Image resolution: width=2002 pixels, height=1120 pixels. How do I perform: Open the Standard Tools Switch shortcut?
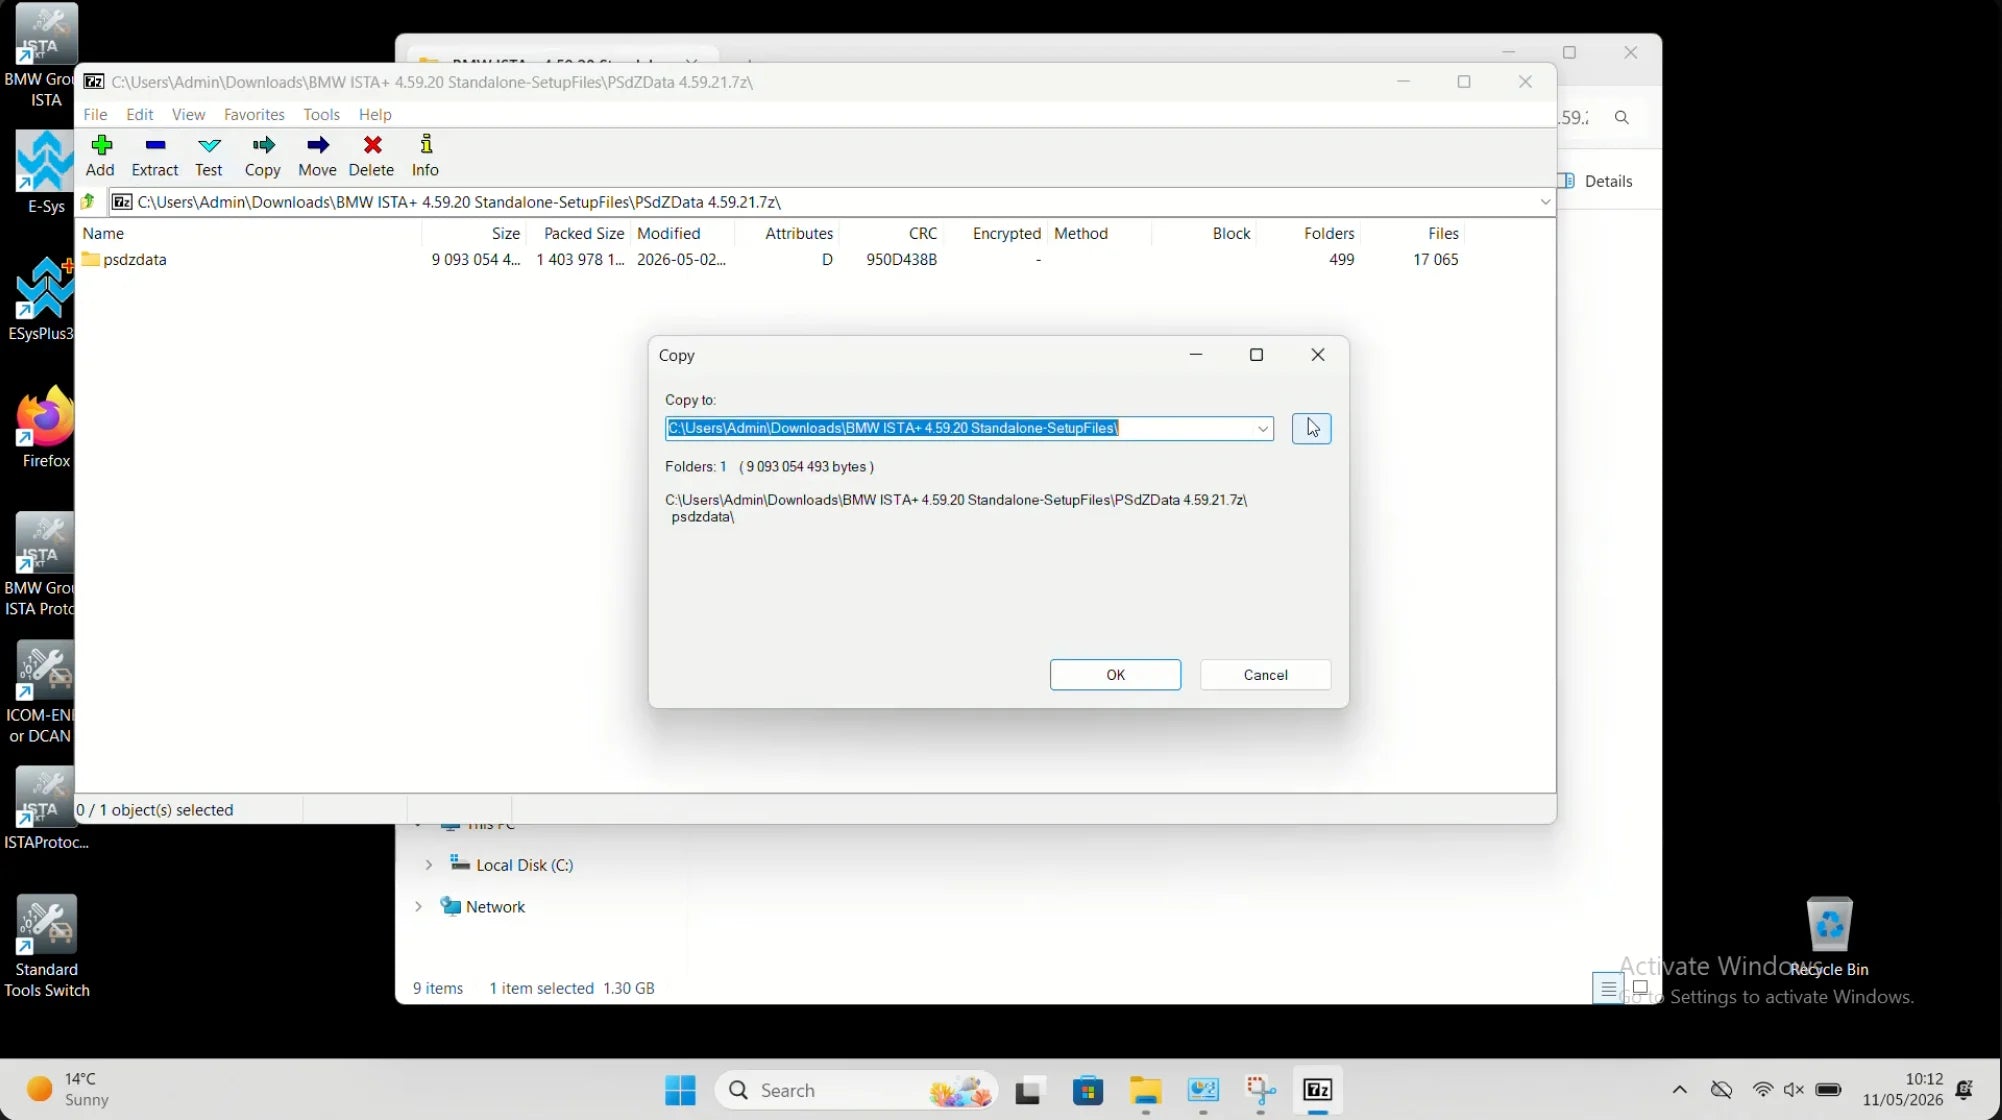[46, 948]
